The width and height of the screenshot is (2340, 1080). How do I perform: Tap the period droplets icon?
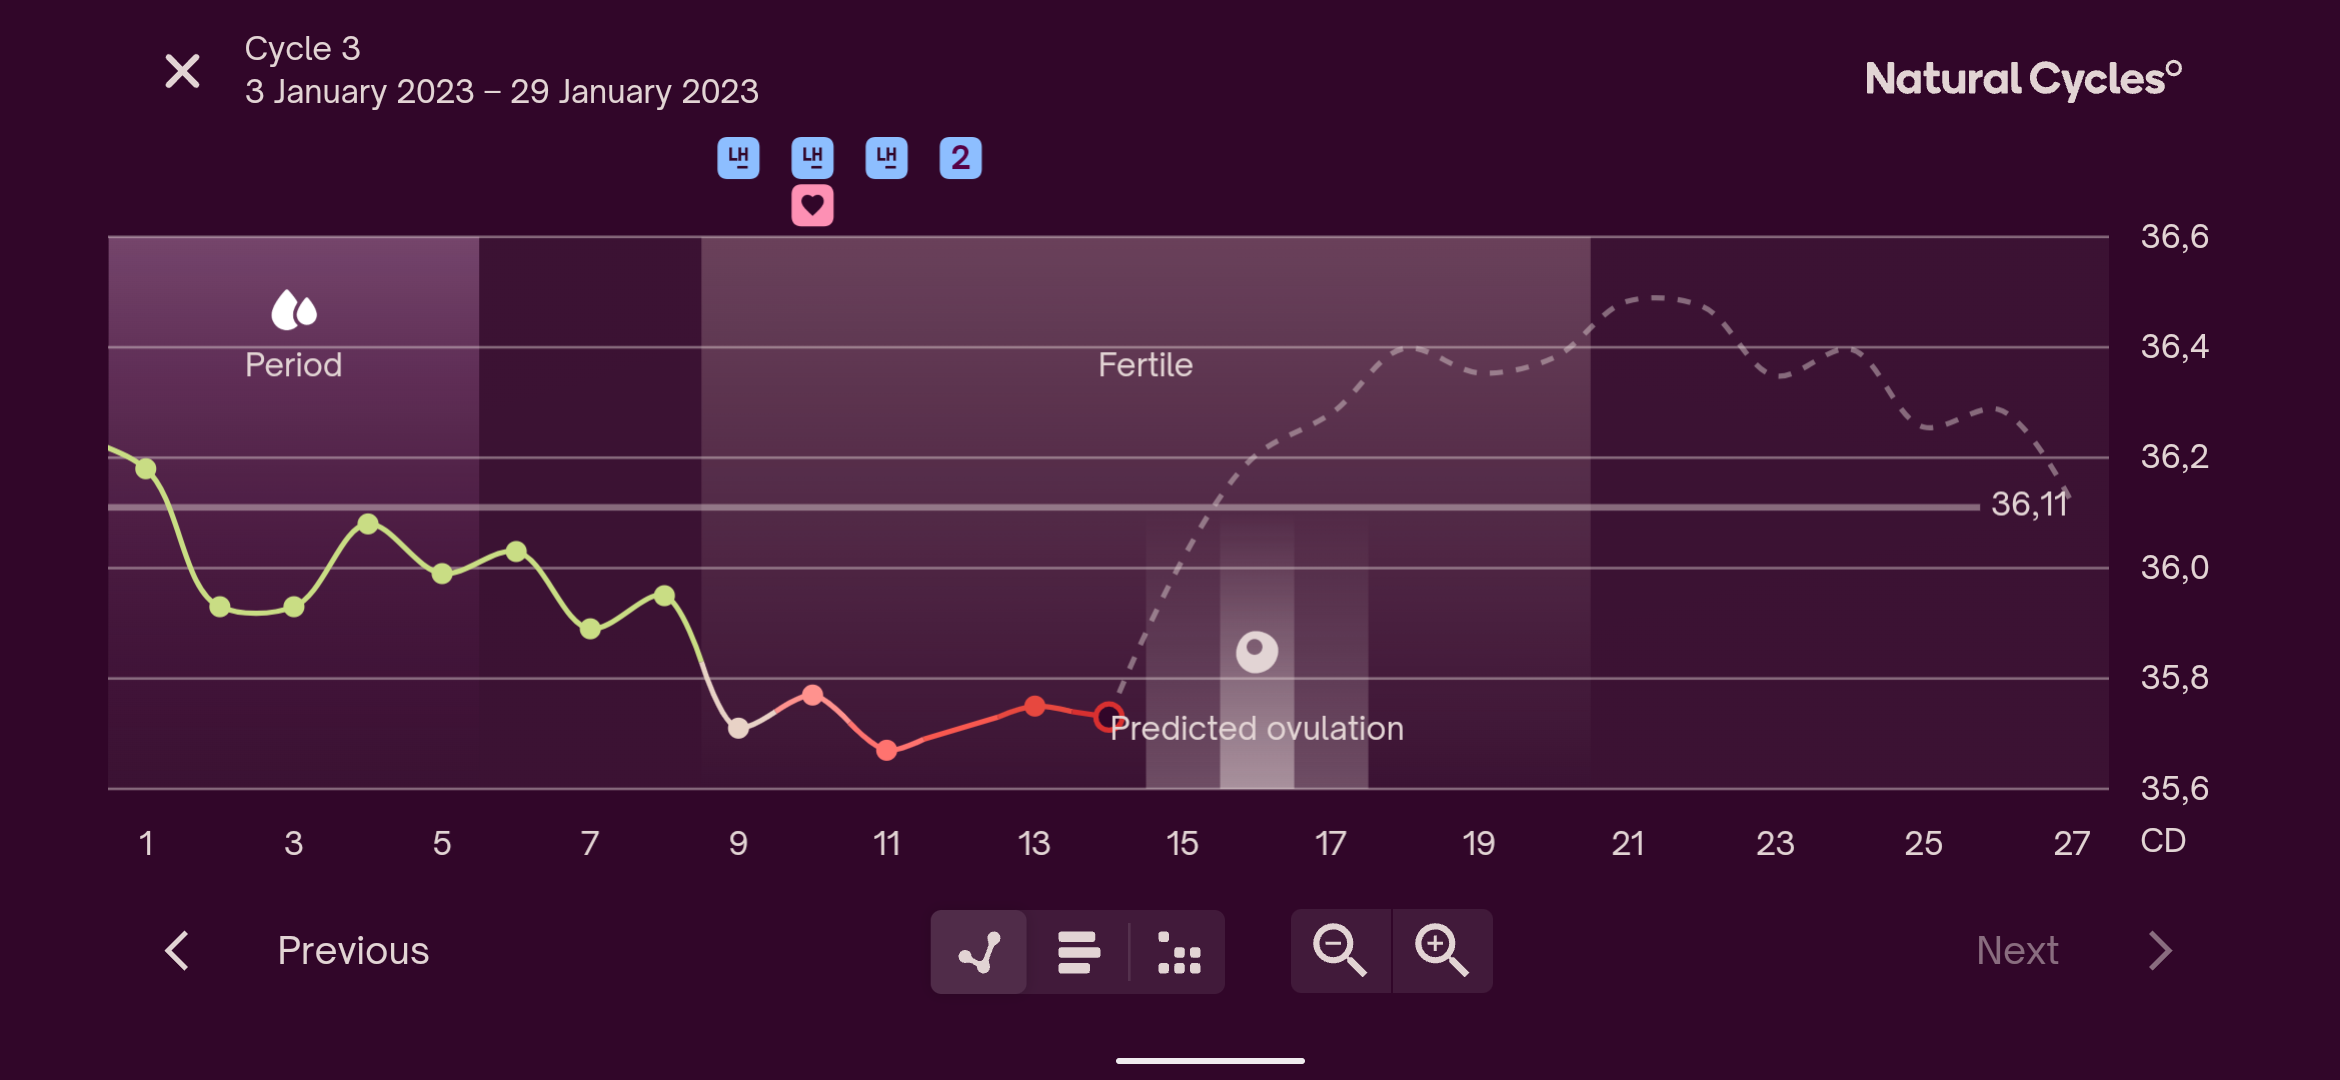294,310
